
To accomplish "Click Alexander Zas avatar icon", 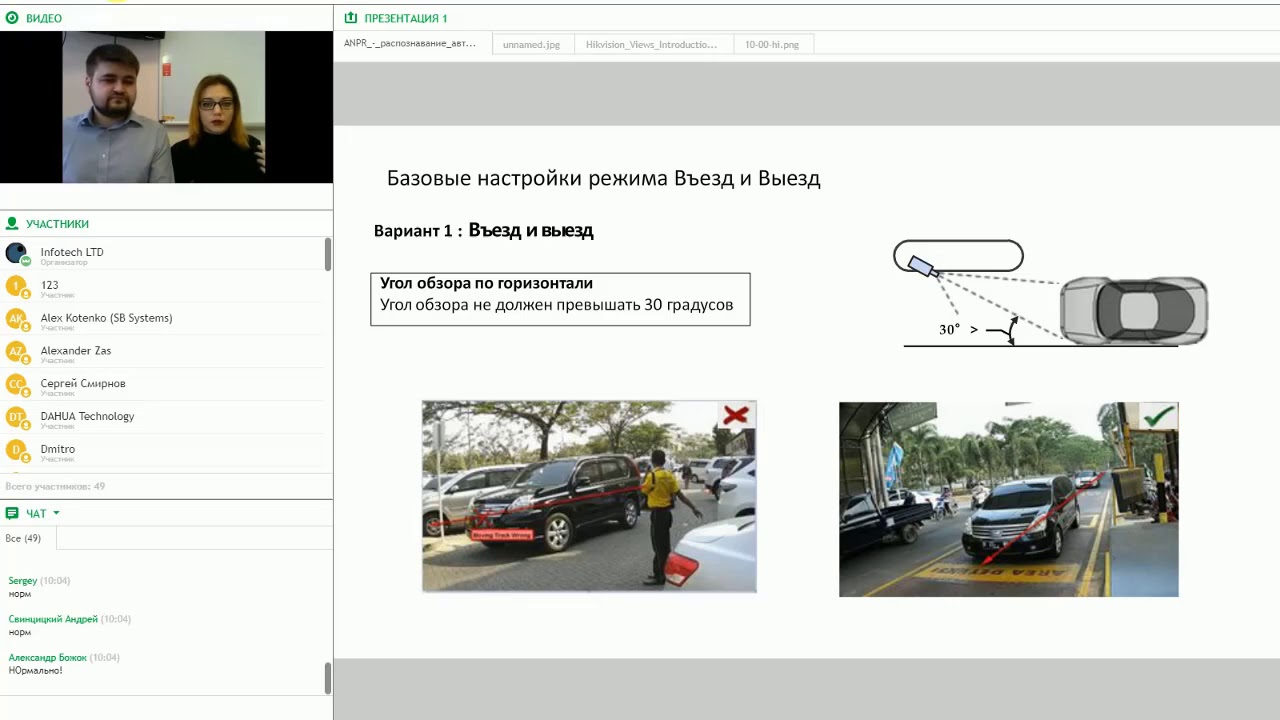I will 17,353.
